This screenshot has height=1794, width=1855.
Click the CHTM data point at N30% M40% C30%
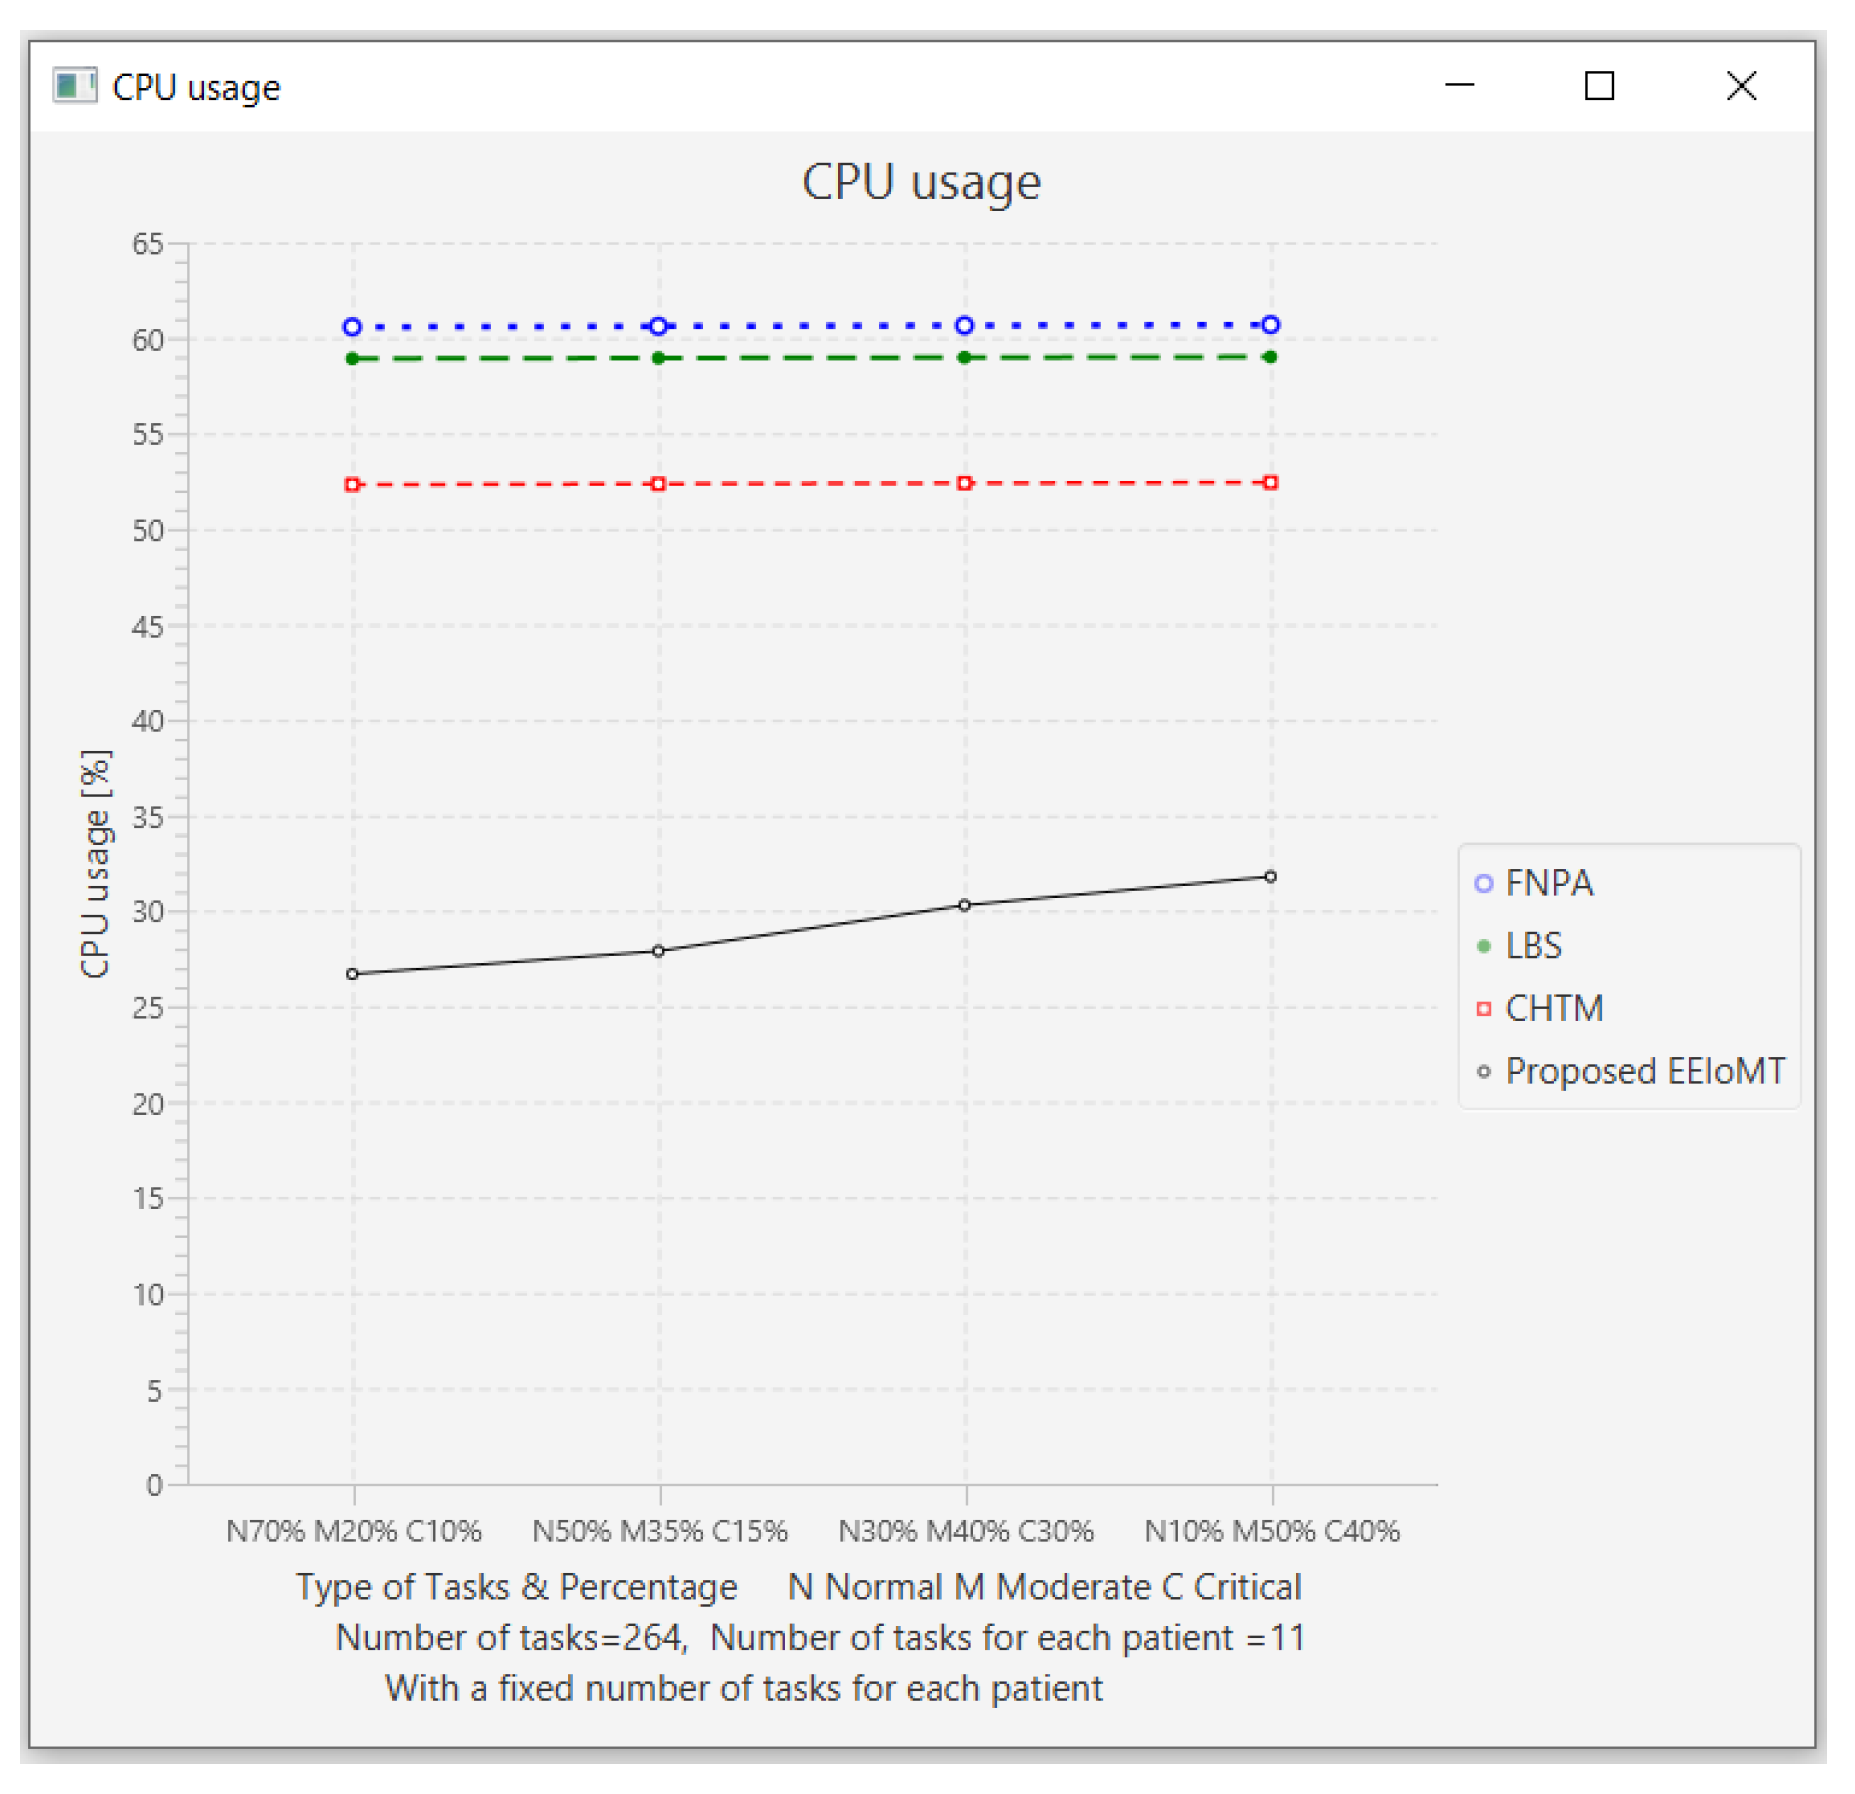tap(964, 483)
